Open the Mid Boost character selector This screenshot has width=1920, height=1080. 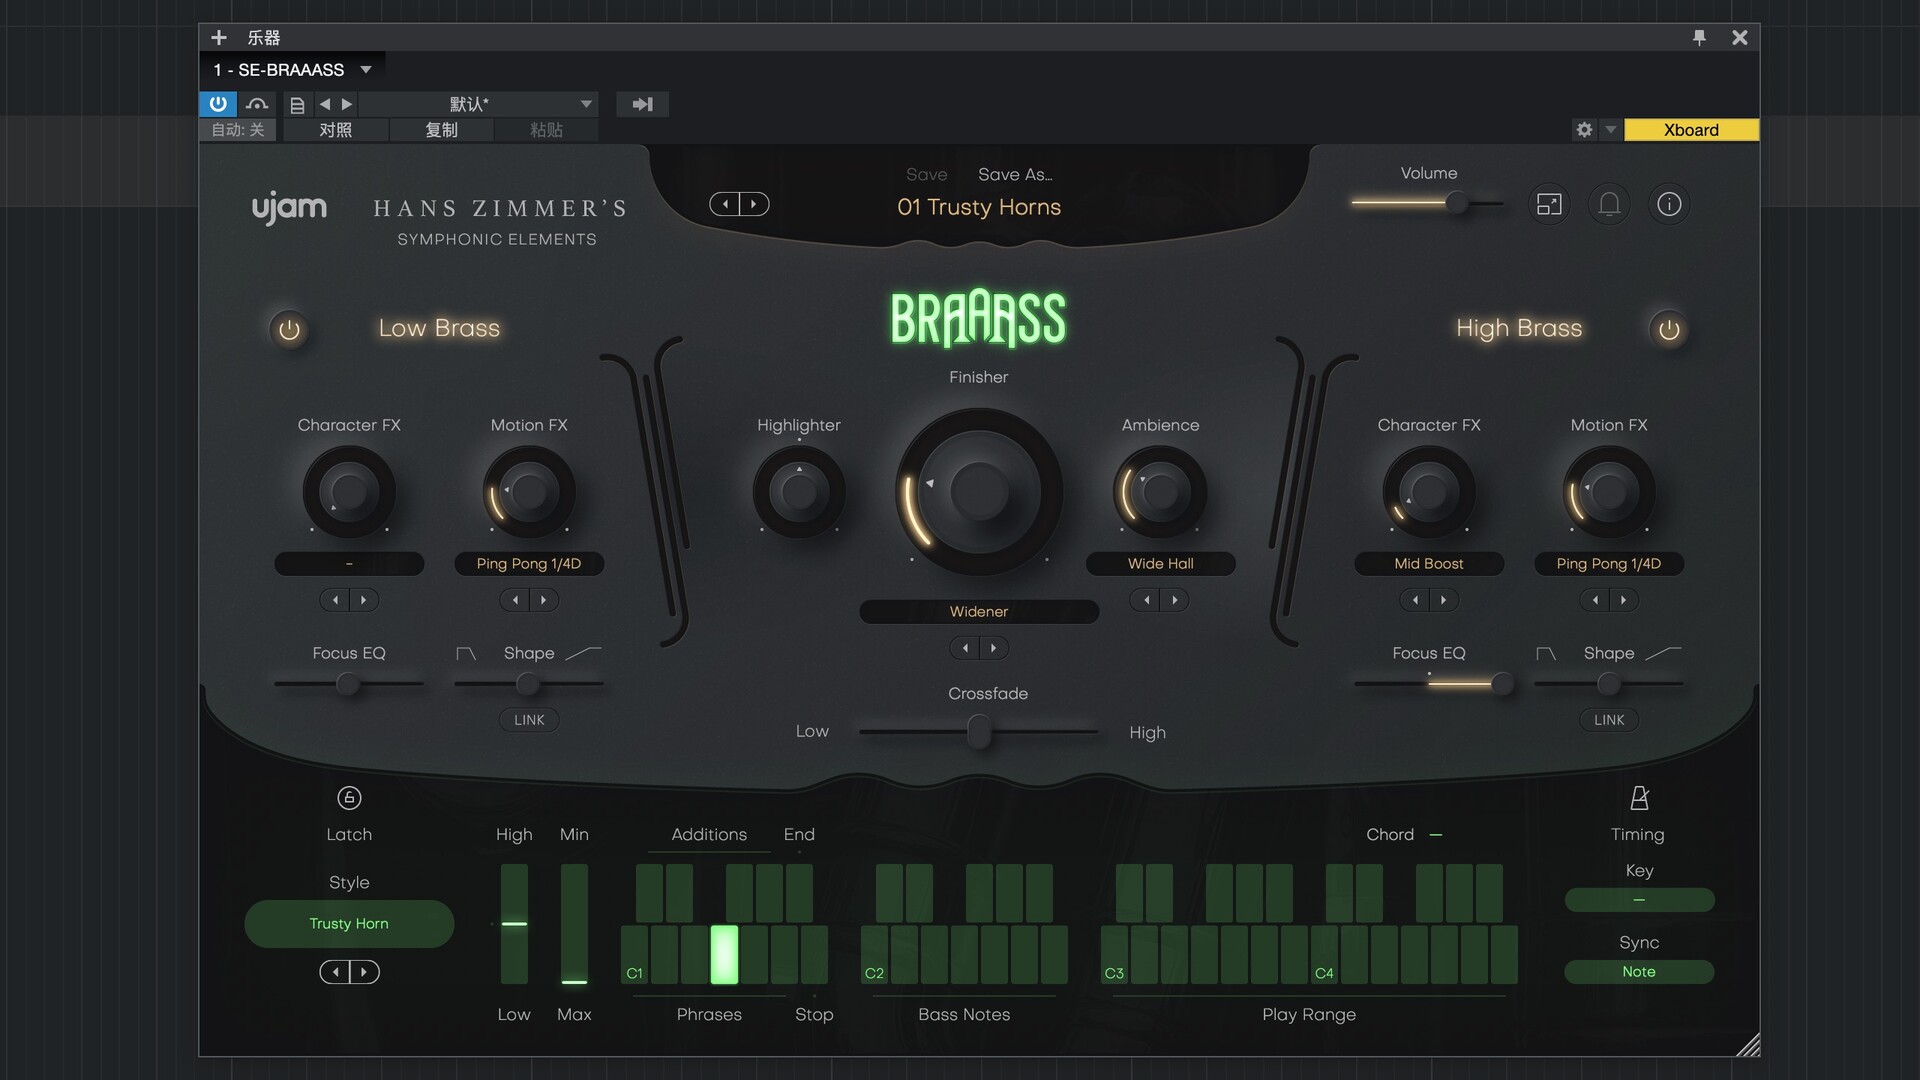pos(1429,564)
